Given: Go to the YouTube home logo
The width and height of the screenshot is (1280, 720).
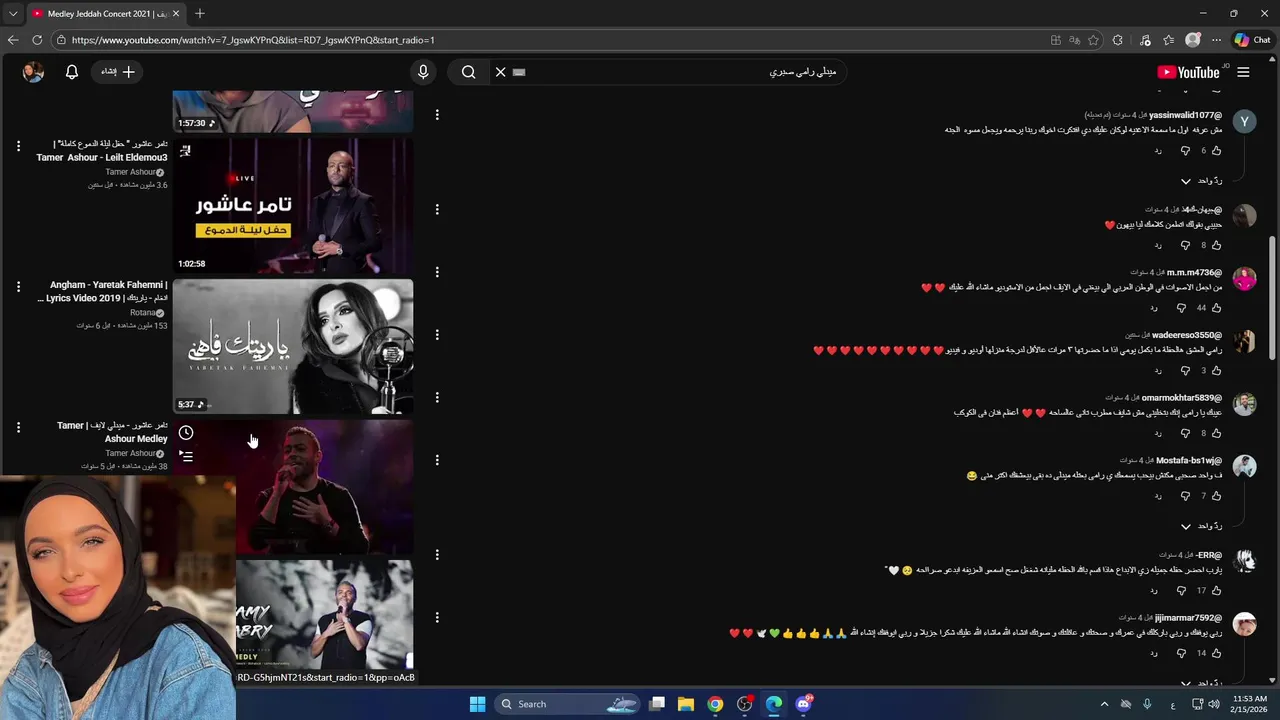Looking at the screenshot, I should [x=1188, y=72].
